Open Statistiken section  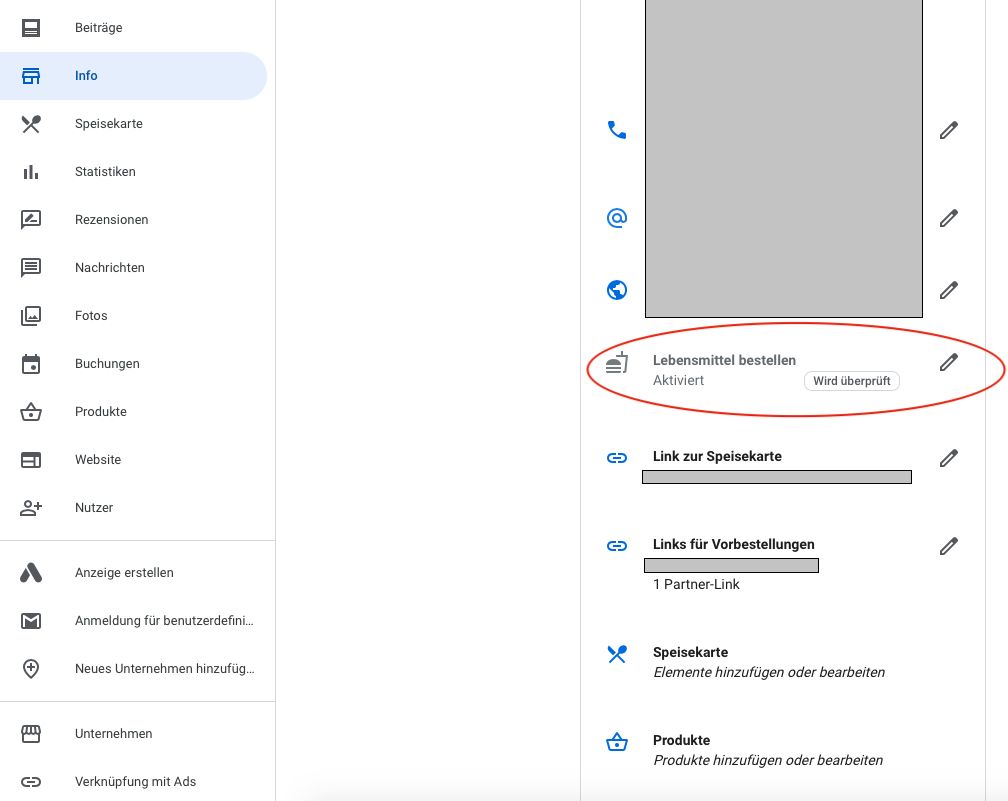click(105, 172)
